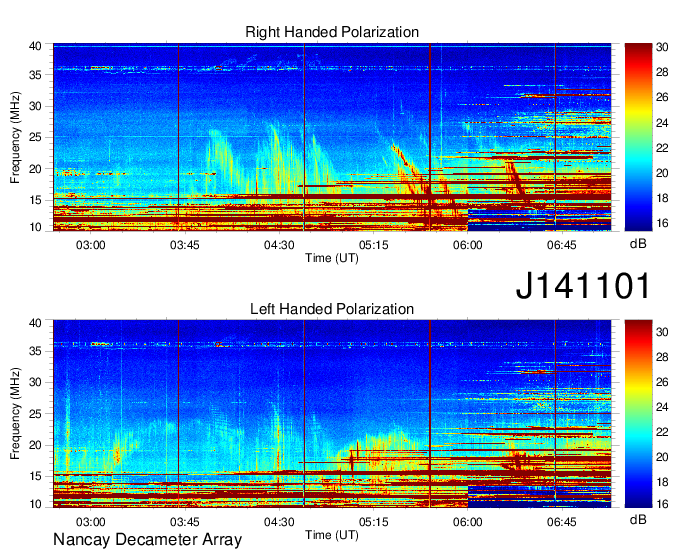Click the 26 value on the upper colorbar scale
The width and height of the screenshot is (680, 552).
tap(662, 98)
